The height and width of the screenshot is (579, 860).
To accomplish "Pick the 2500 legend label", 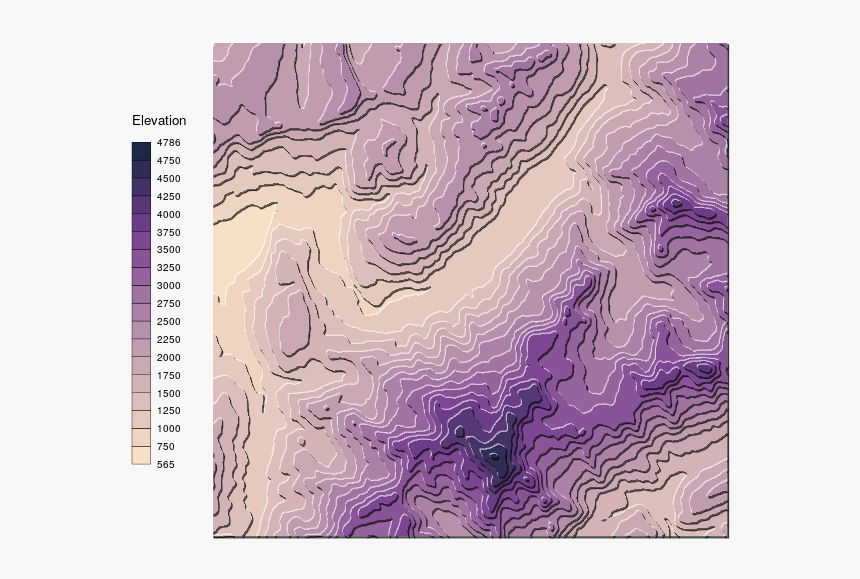I will [x=168, y=322].
